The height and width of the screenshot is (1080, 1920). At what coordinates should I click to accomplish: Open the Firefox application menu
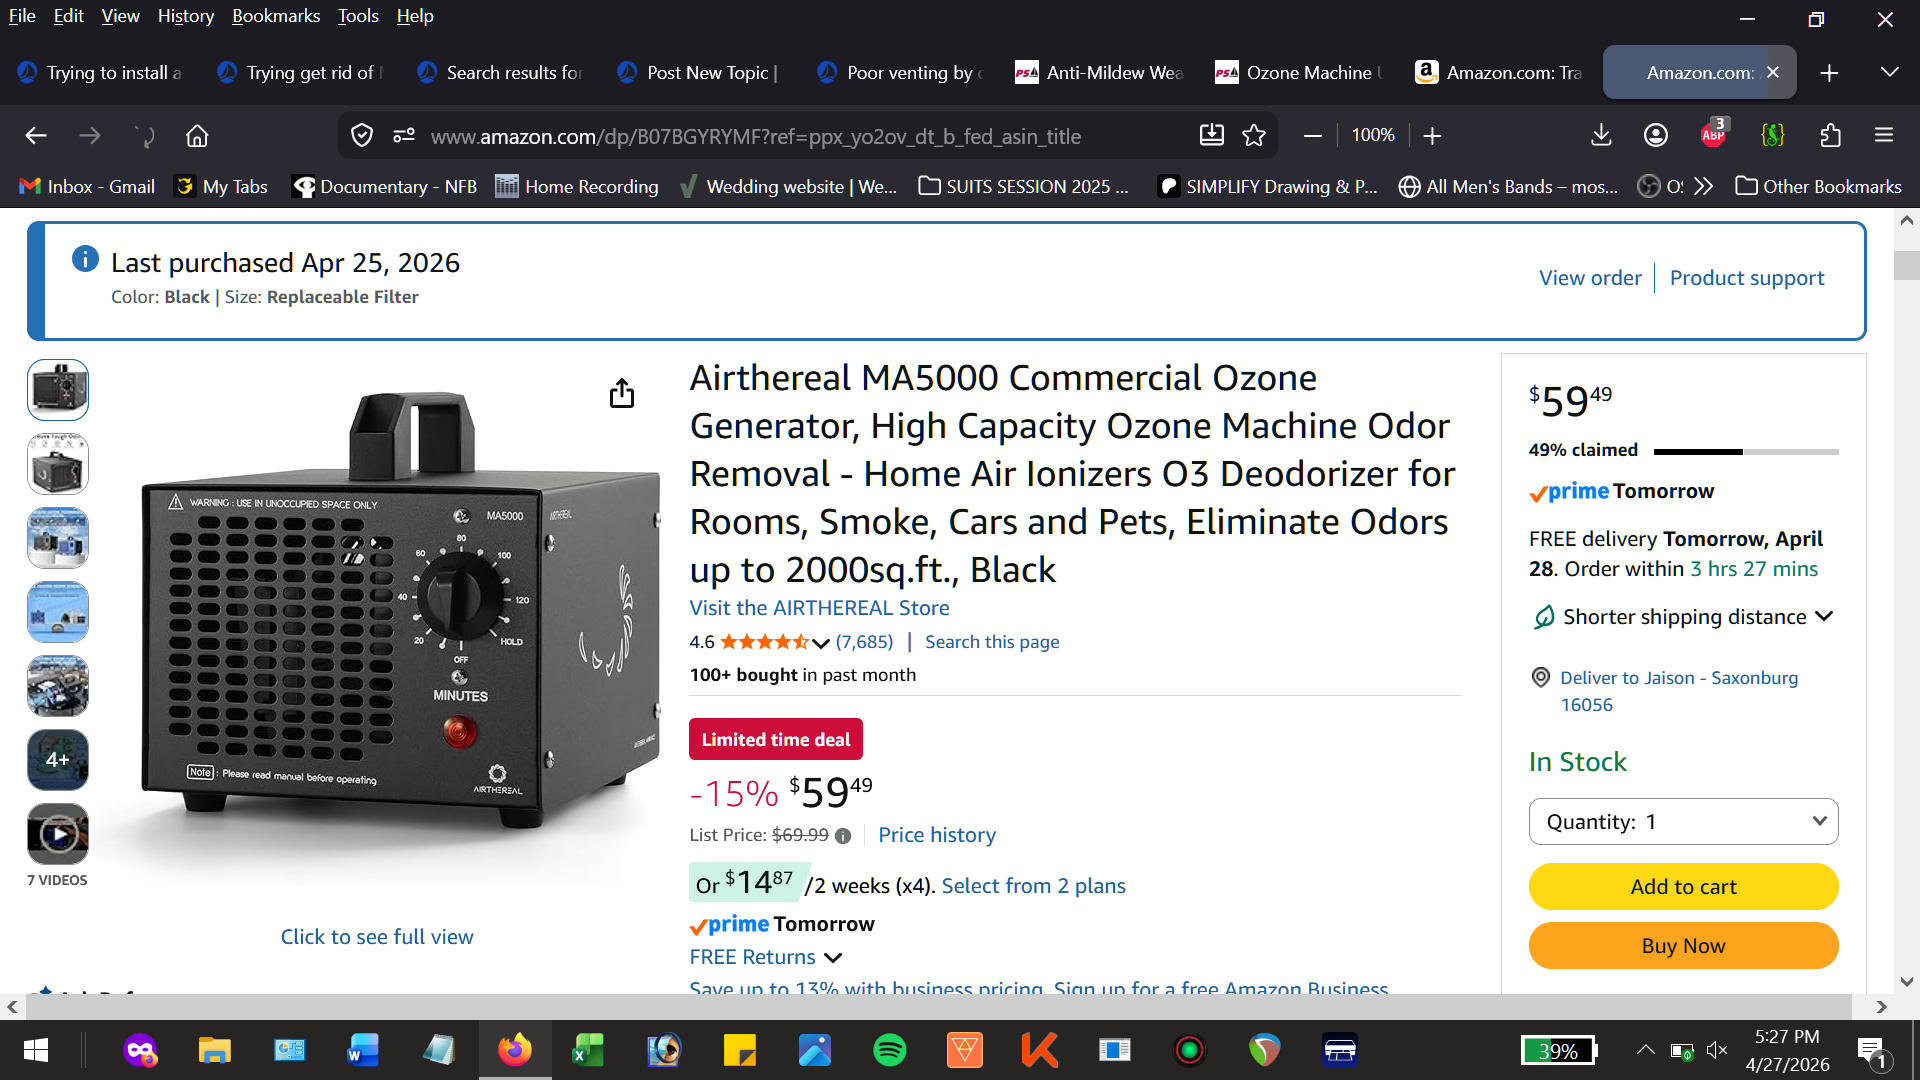click(1884, 136)
